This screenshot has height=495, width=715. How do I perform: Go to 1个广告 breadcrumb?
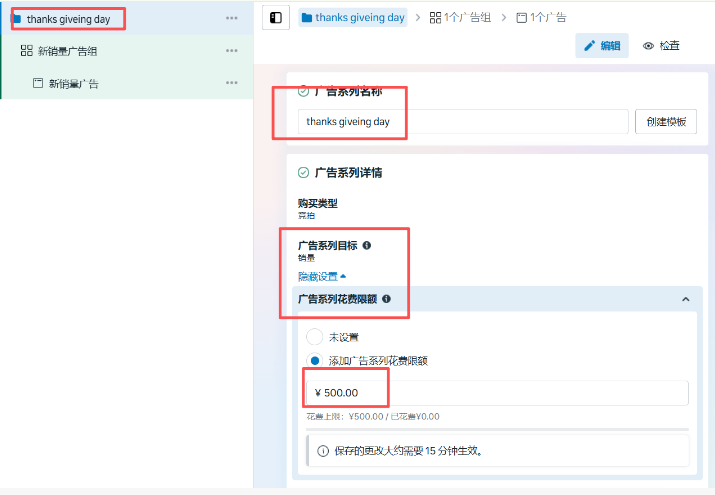pos(541,18)
